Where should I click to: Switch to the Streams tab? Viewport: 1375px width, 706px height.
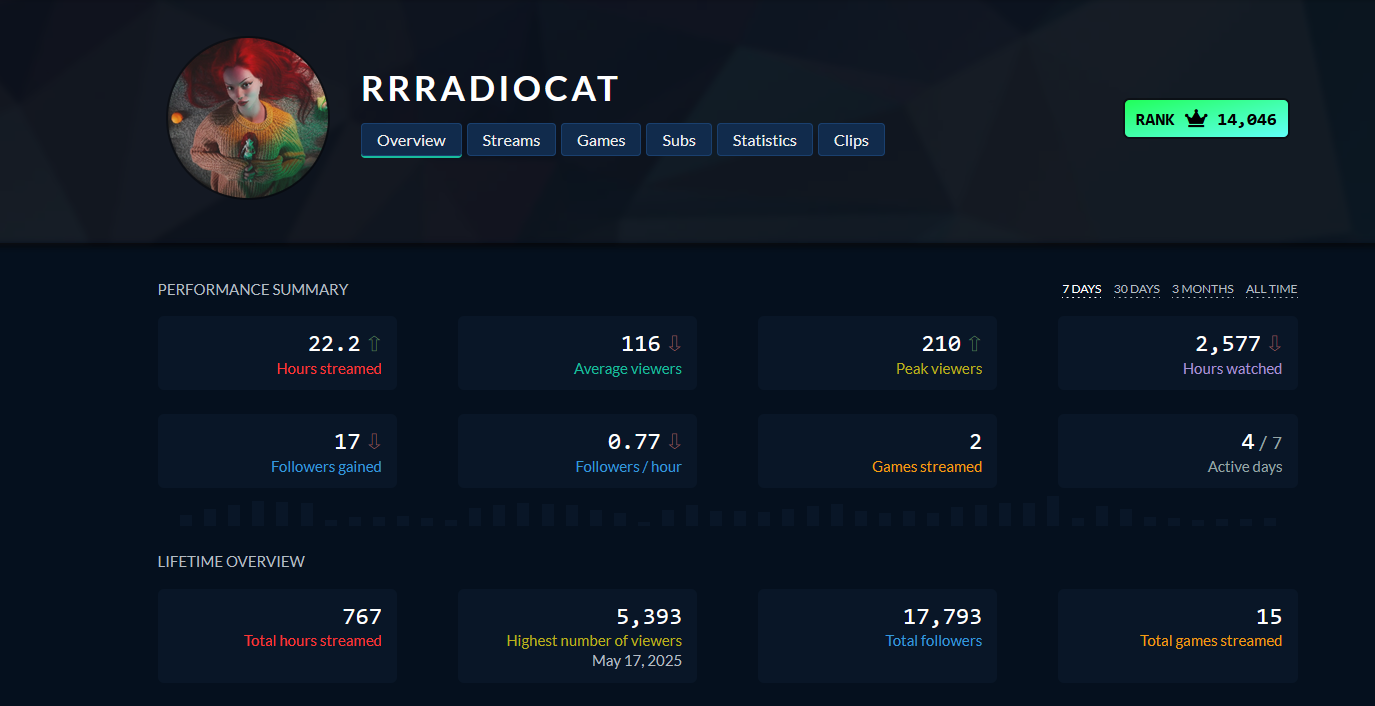point(511,140)
